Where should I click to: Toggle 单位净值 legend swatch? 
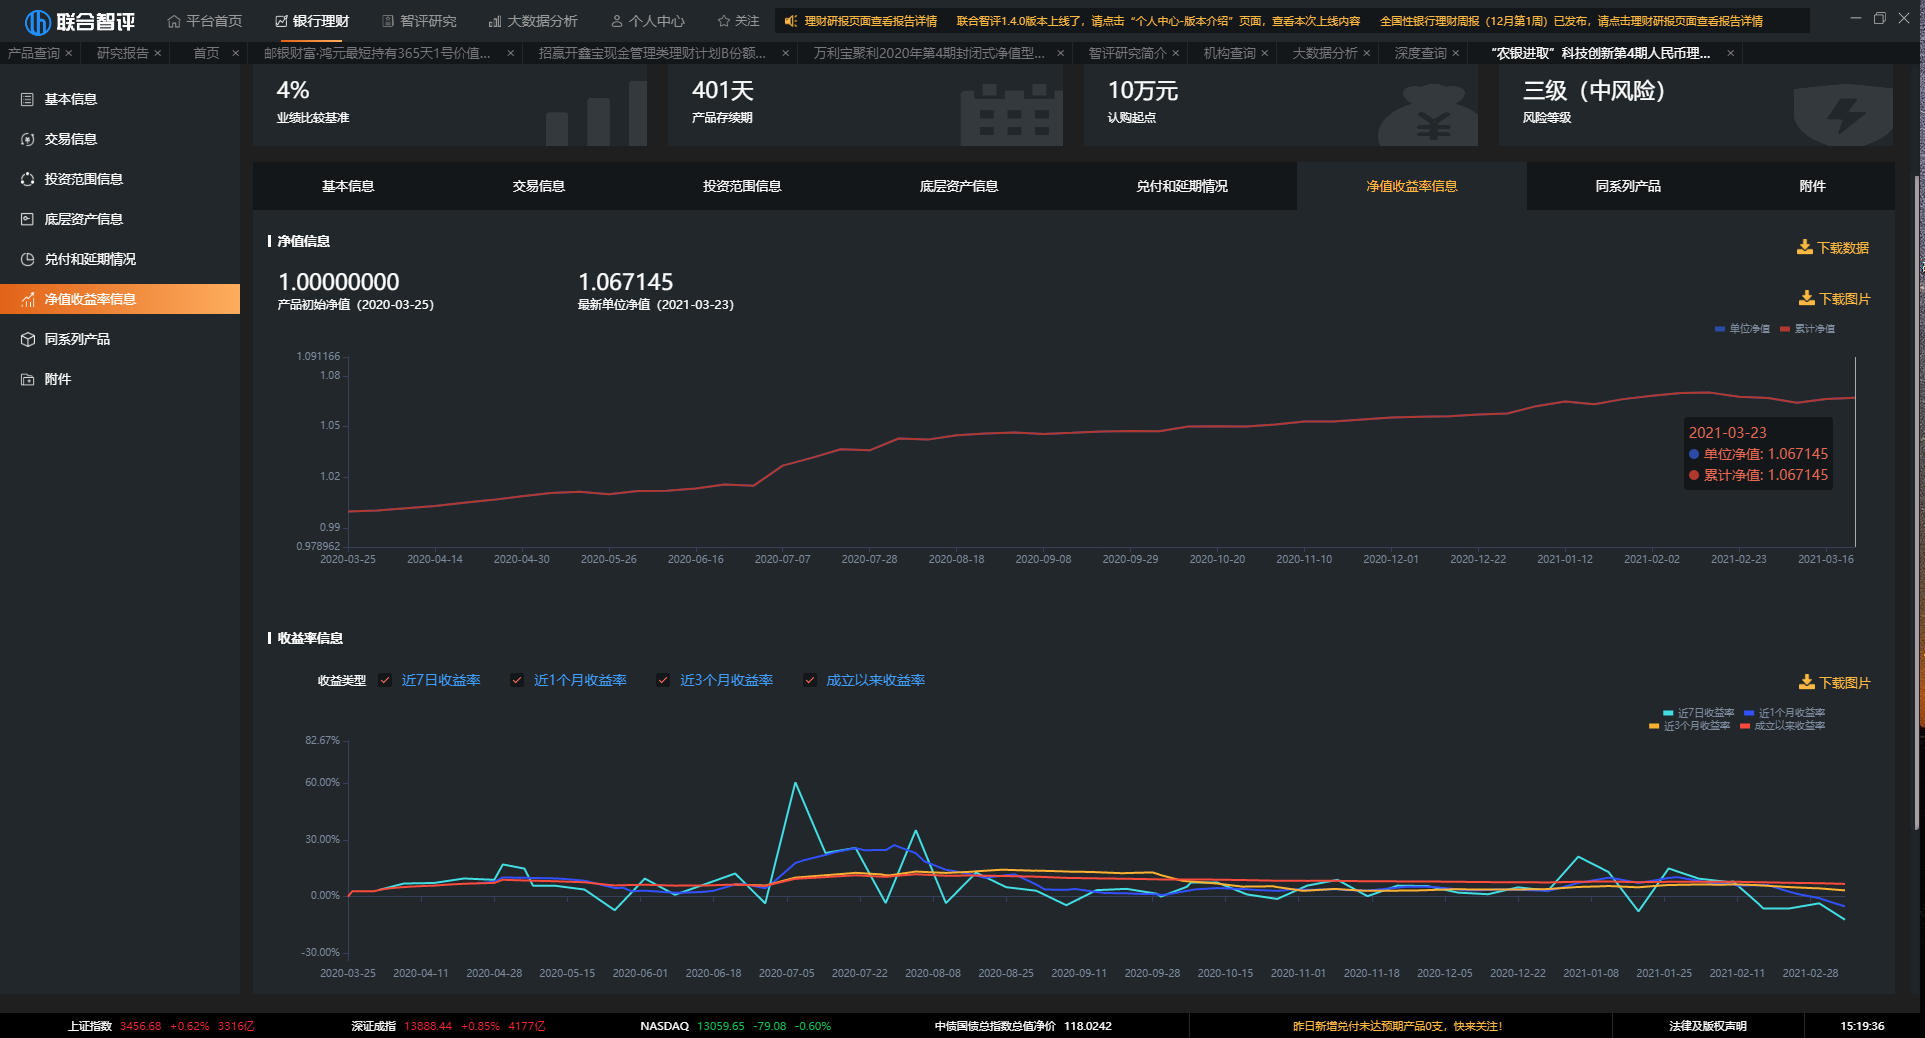tap(1720, 329)
